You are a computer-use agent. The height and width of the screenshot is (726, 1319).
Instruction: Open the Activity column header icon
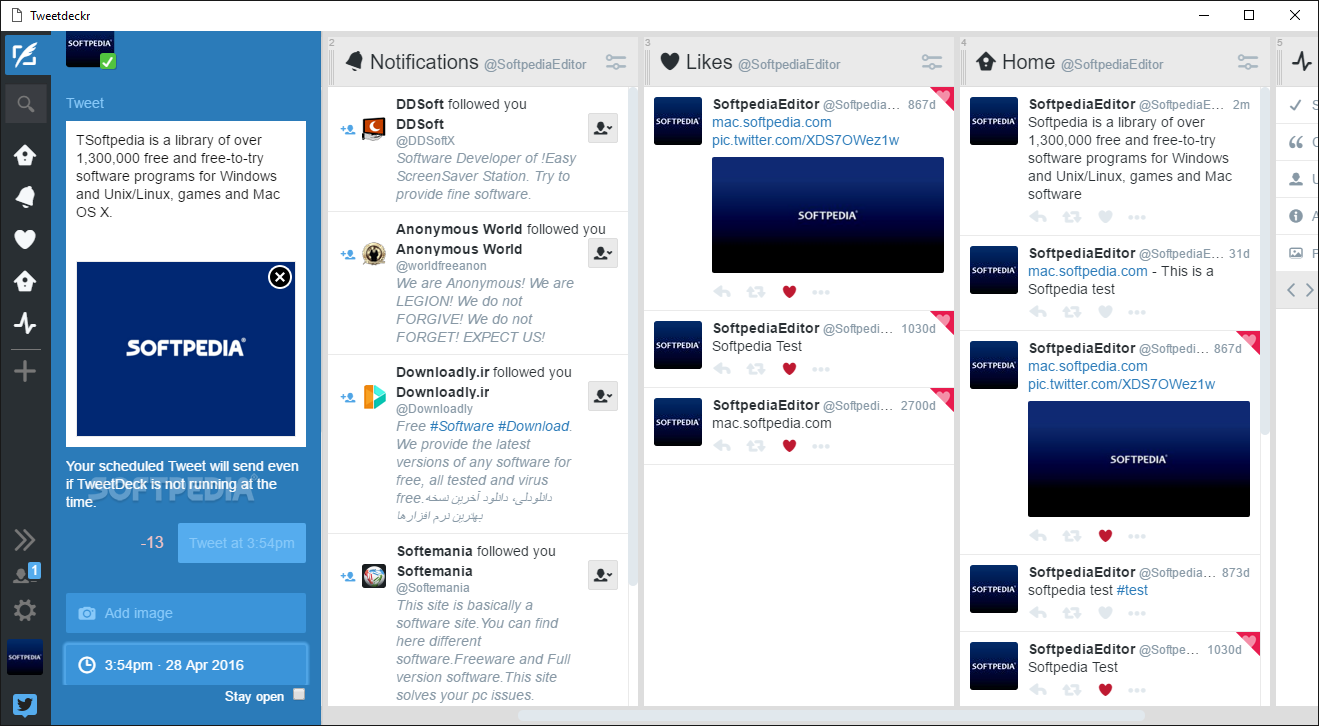tap(1301, 62)
